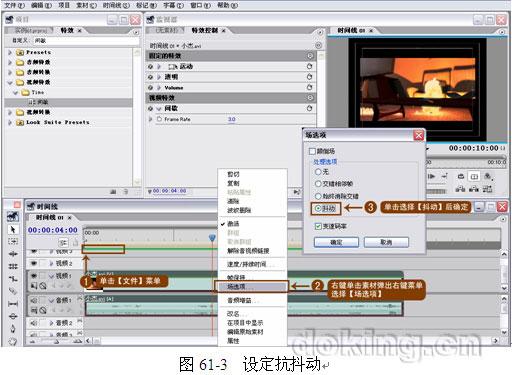Image resolution: width=512 pixels, height=375 pixels.
Task: Click the Show Keyframes icon on 视频1
Action: (x=43, y=286)
